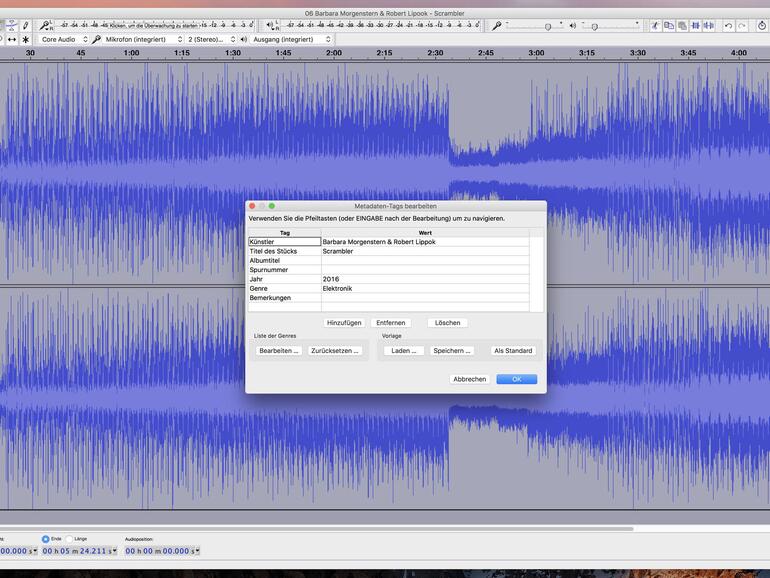
Task: Click the timeline ruler at 1:00
Action: pos(131,53)
